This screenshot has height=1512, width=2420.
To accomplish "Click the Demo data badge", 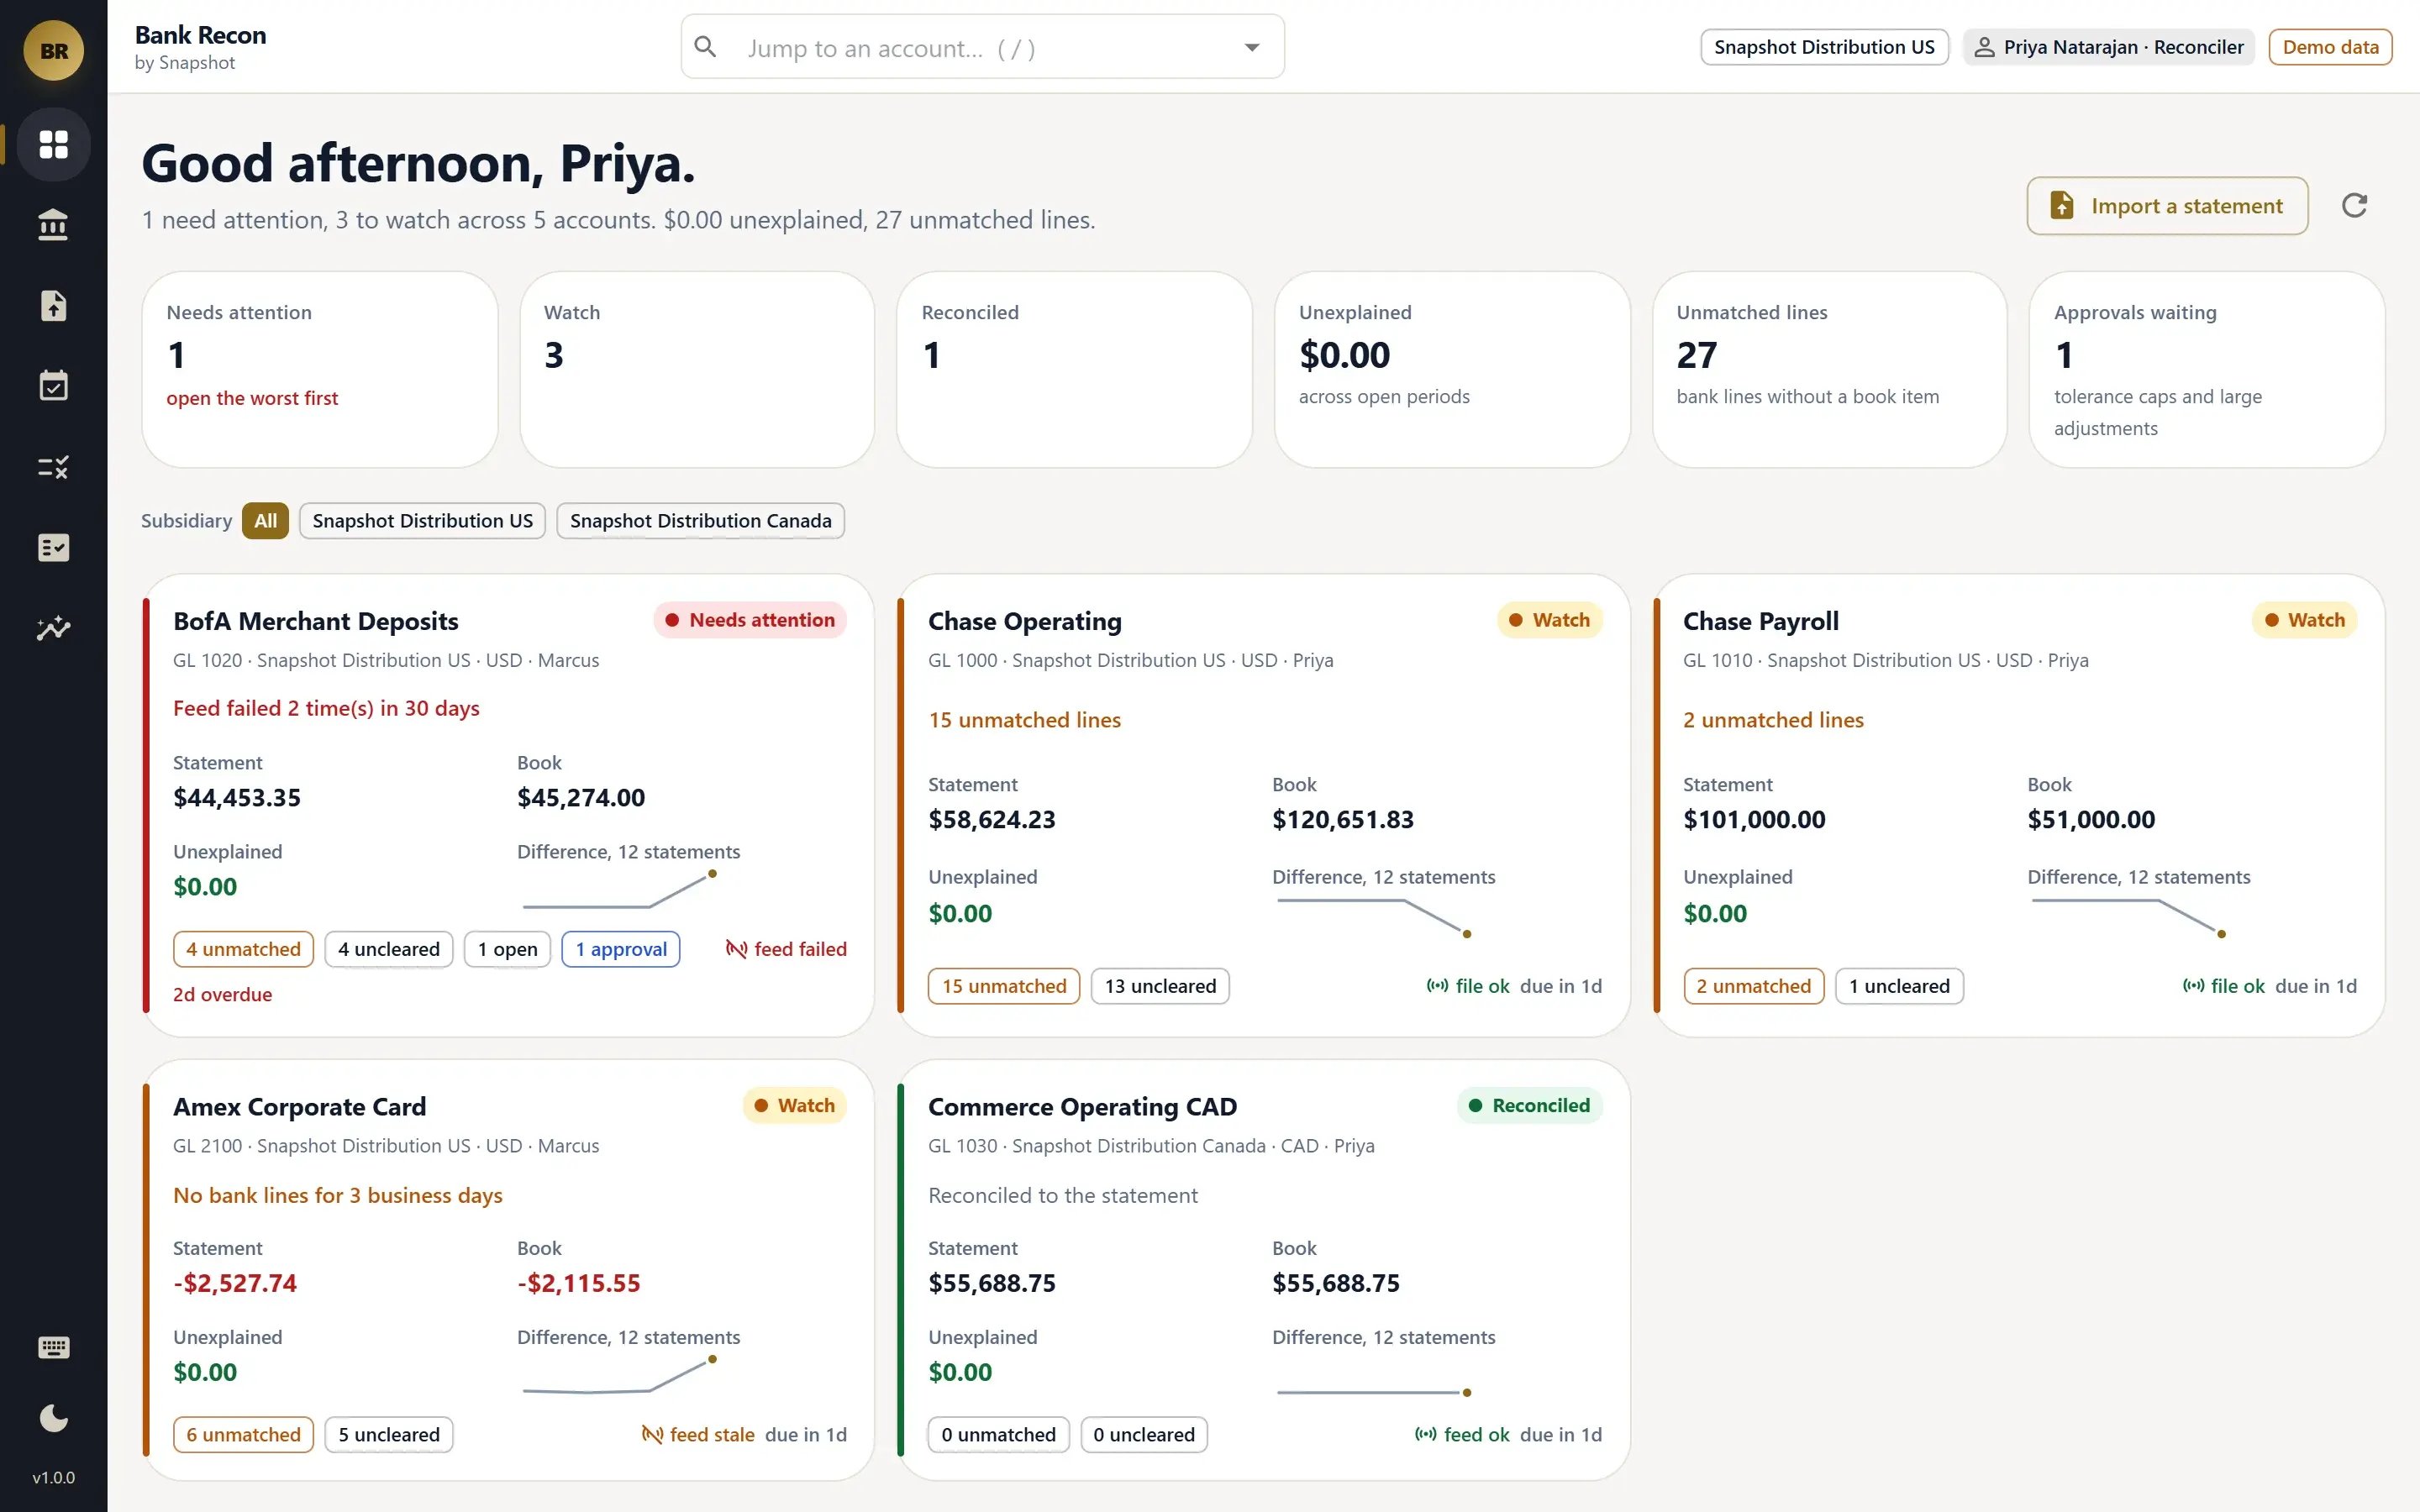I will (2330, 47).
